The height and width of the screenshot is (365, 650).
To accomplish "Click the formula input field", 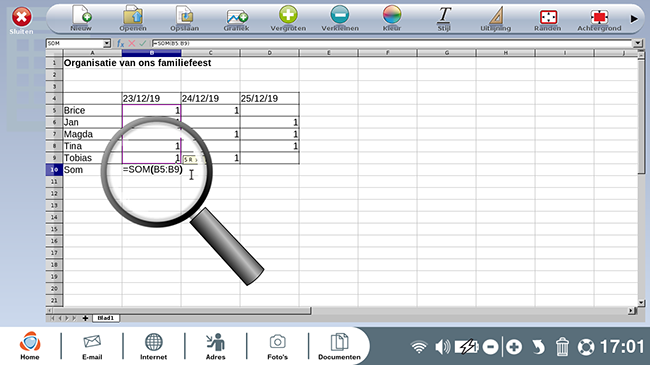I will [x=392, y=43].
